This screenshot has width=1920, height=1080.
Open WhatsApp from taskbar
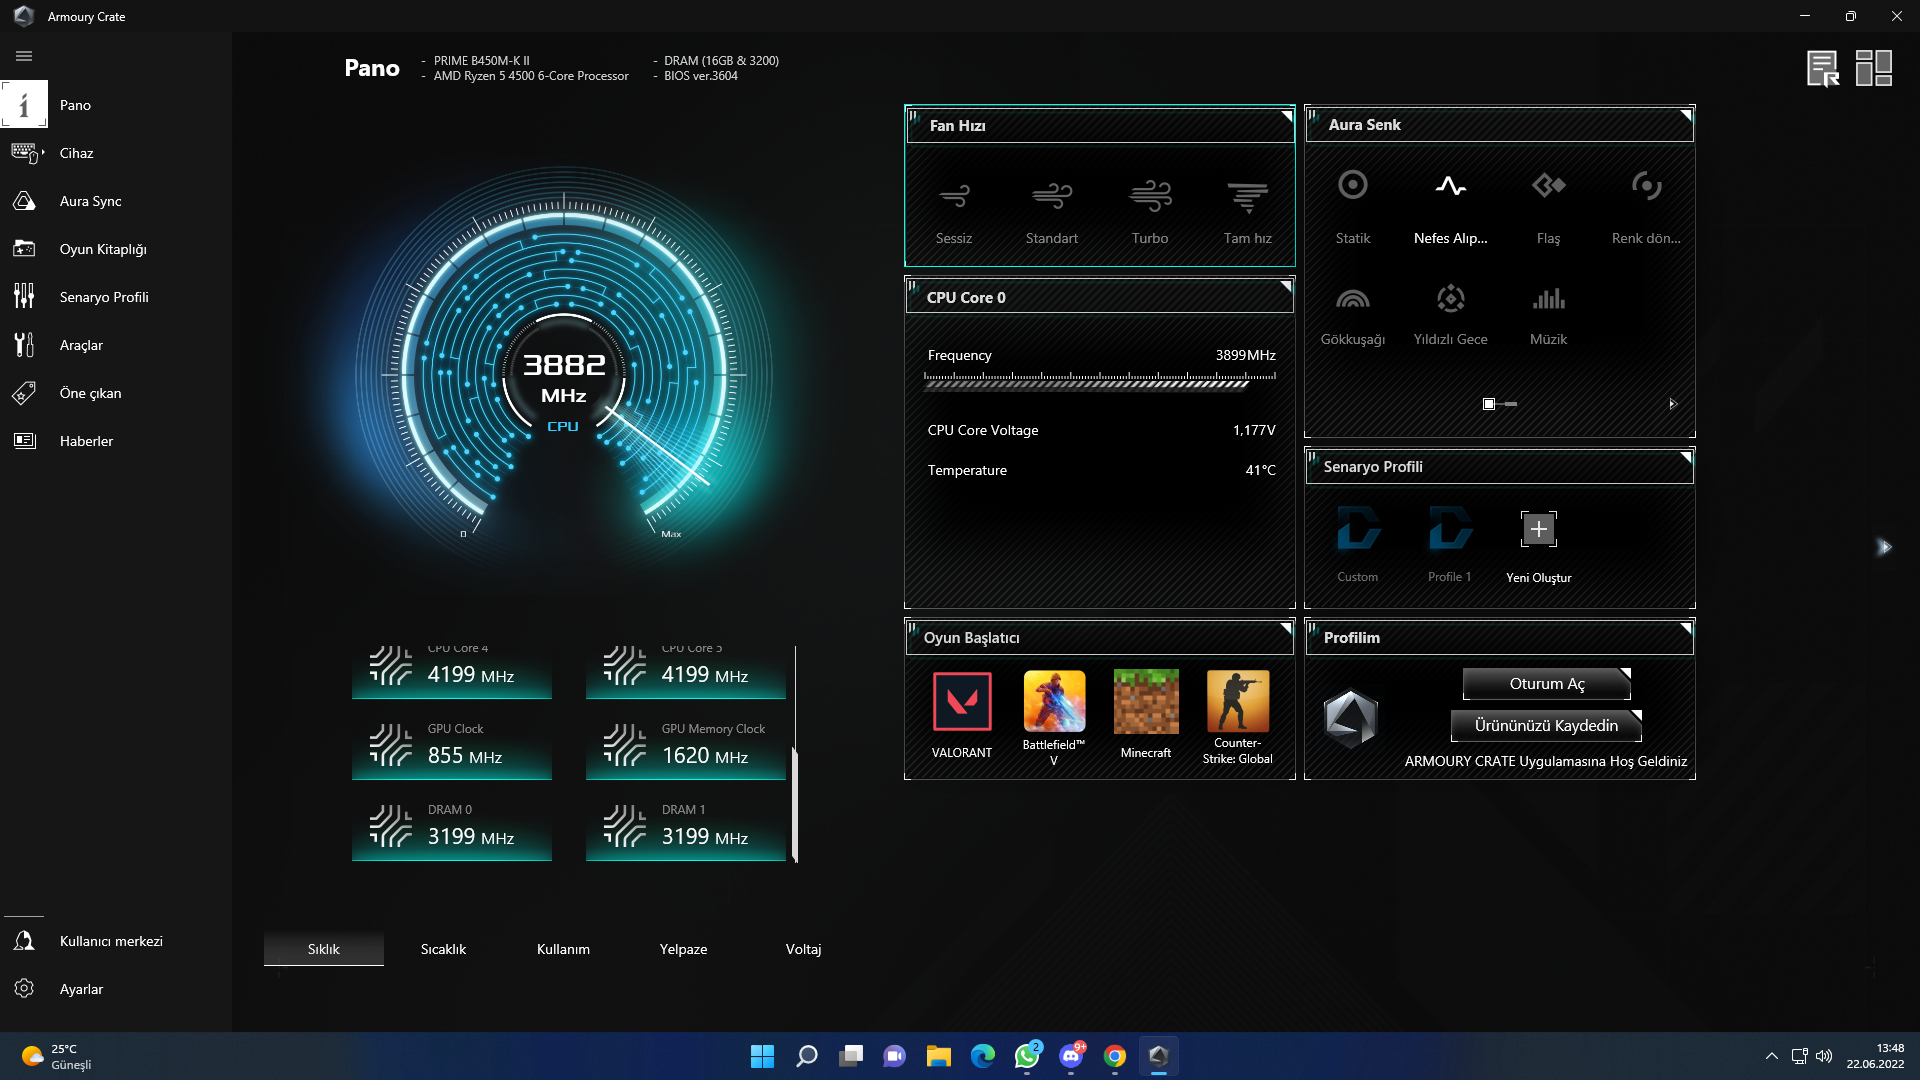(1027, 1056)
